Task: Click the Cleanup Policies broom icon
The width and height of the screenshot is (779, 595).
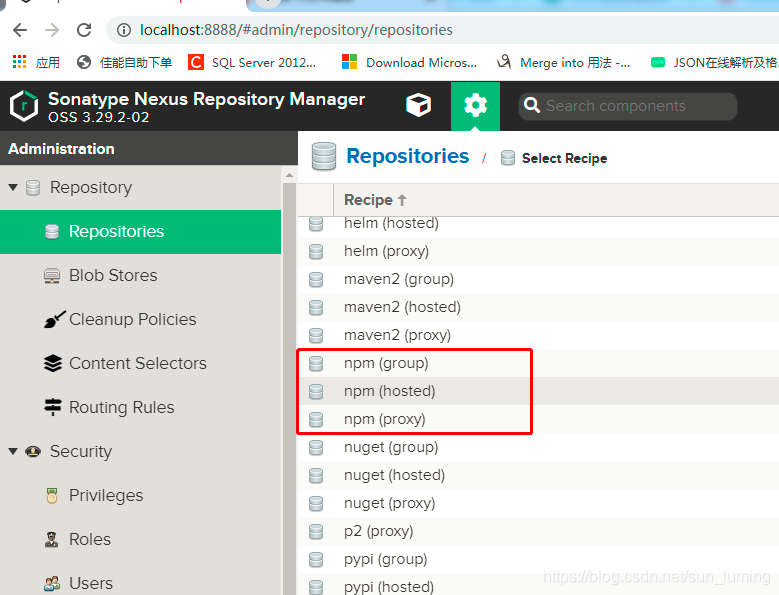Action: coord(54,319)
